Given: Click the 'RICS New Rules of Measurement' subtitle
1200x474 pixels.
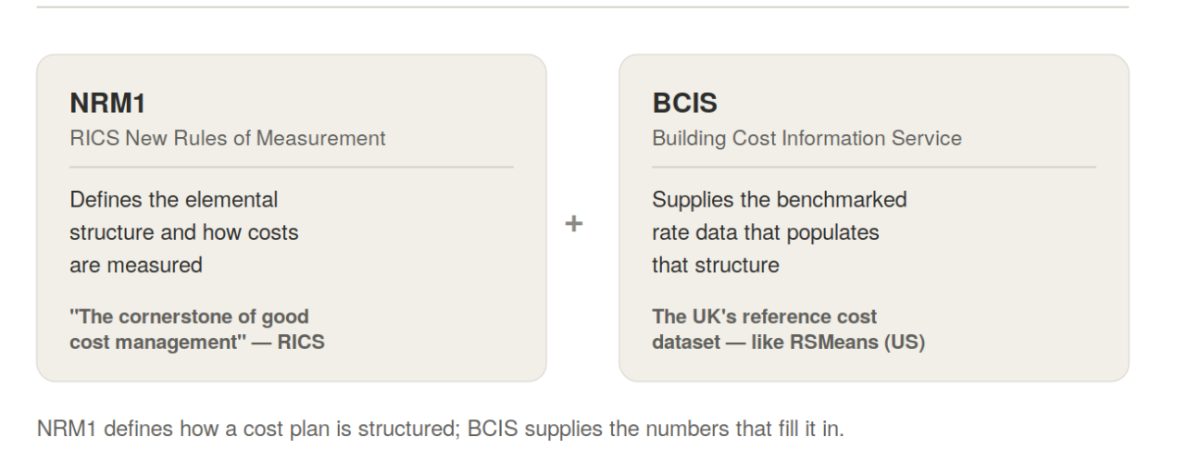Looking at the screenshot, I should (x=227, y=138).
